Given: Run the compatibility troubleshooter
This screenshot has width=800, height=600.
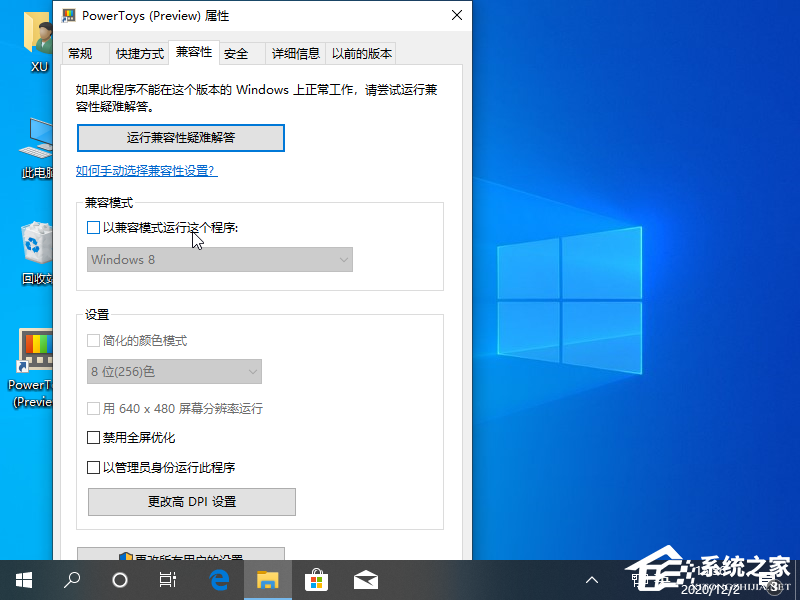Looking at the screenshot, I should point(181,137).
